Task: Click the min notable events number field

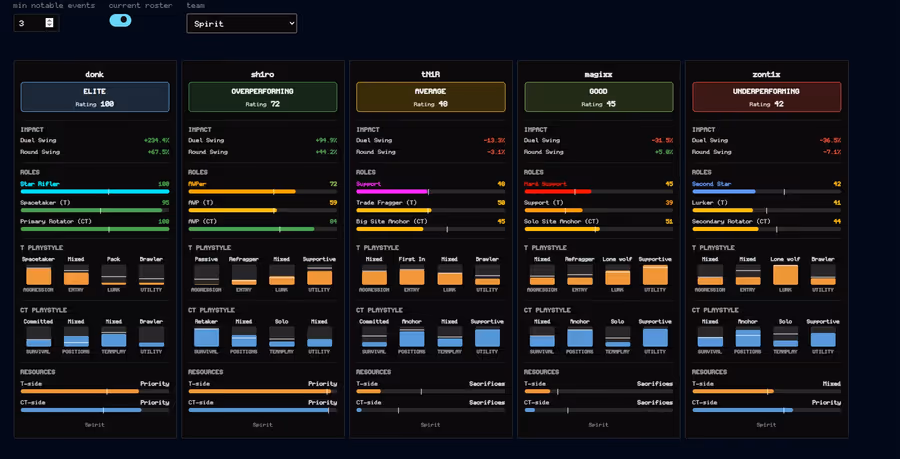Action: point(36,23)
